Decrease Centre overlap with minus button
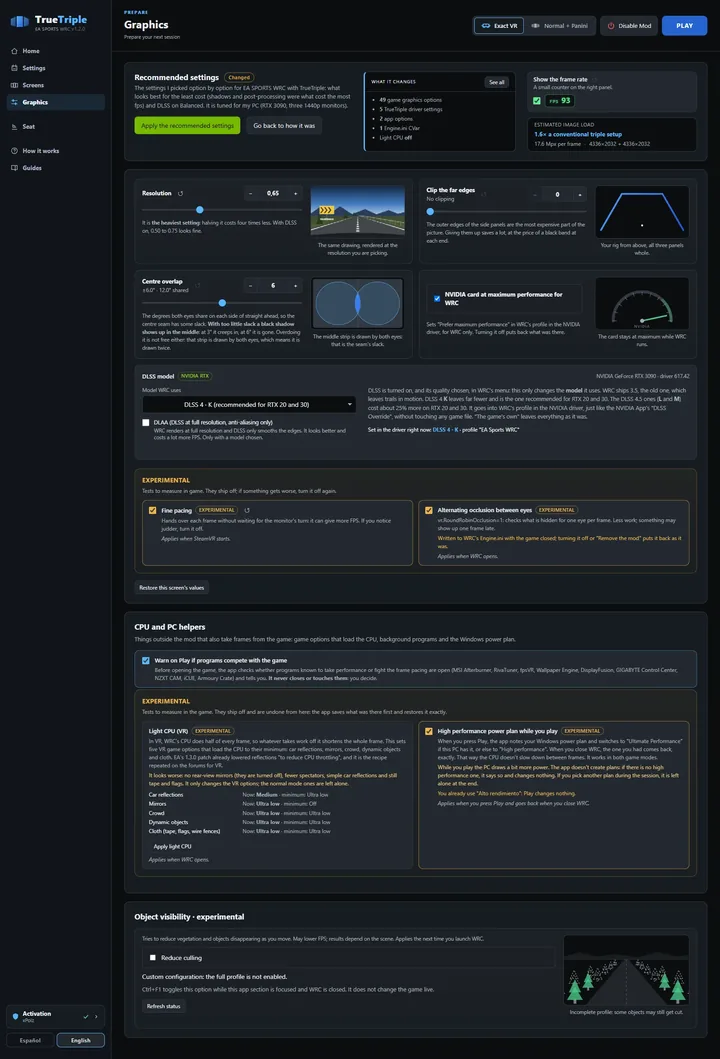 tap(251, 286)
